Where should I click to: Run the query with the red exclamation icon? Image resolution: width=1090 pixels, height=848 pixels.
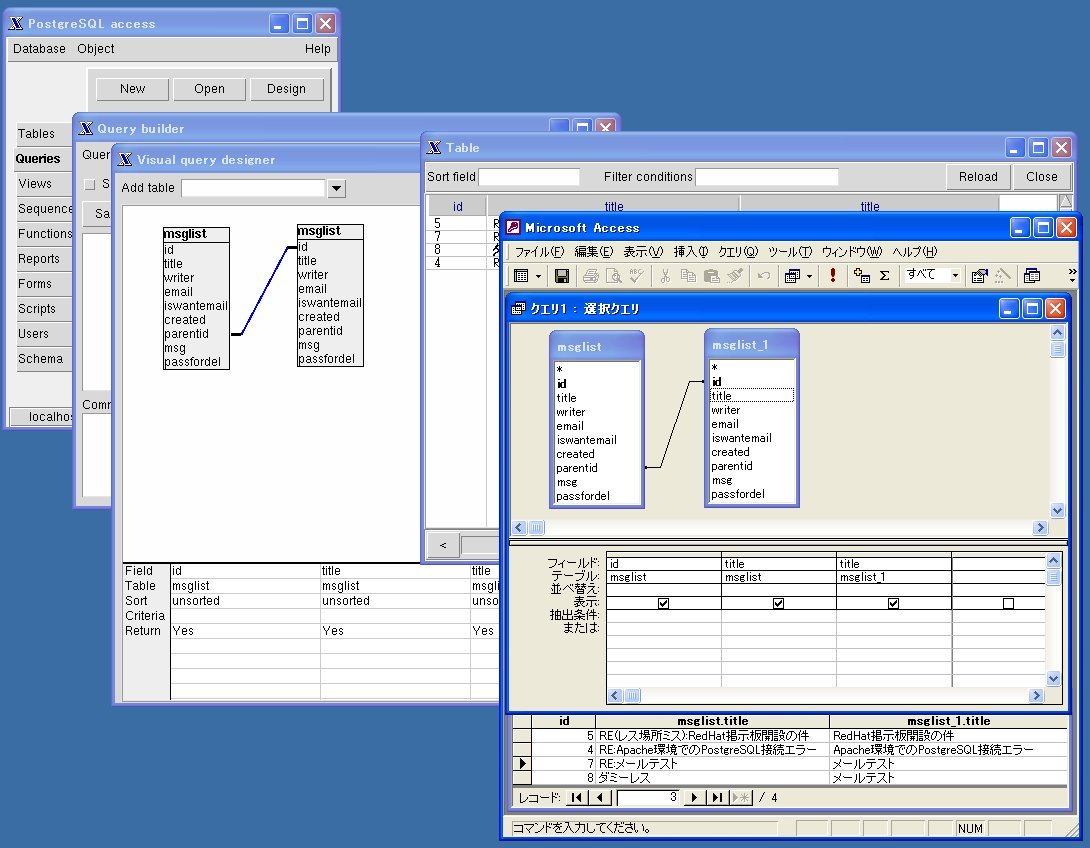(833, 275)
